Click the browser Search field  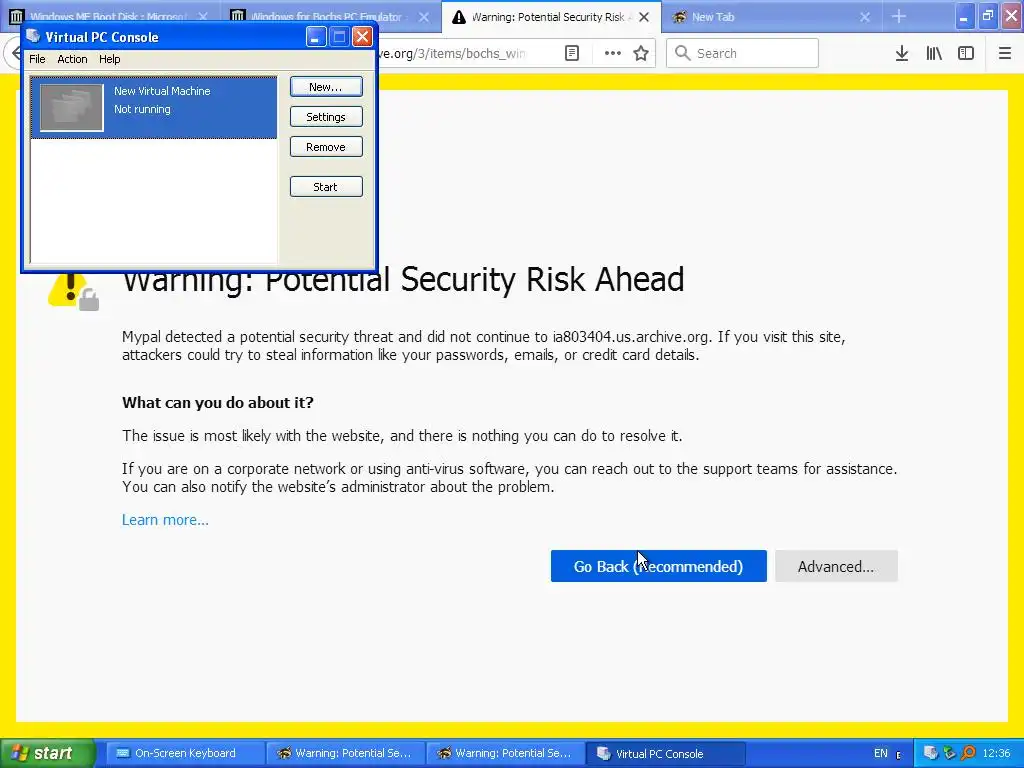coord(743,53)
